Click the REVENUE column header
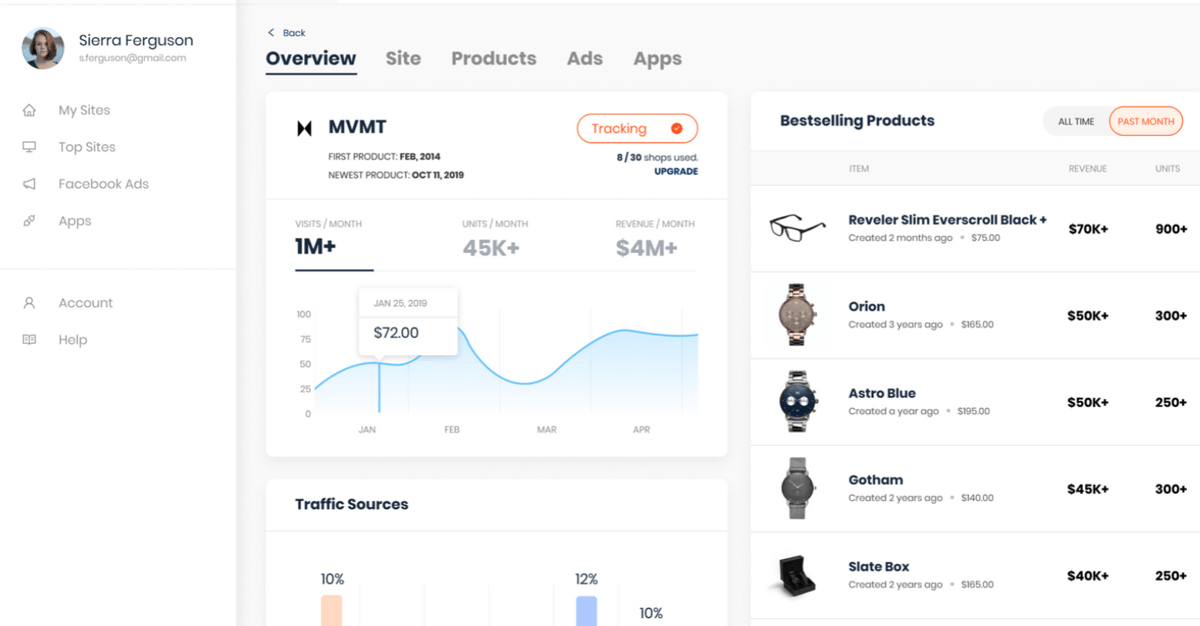 [1087, 169]
